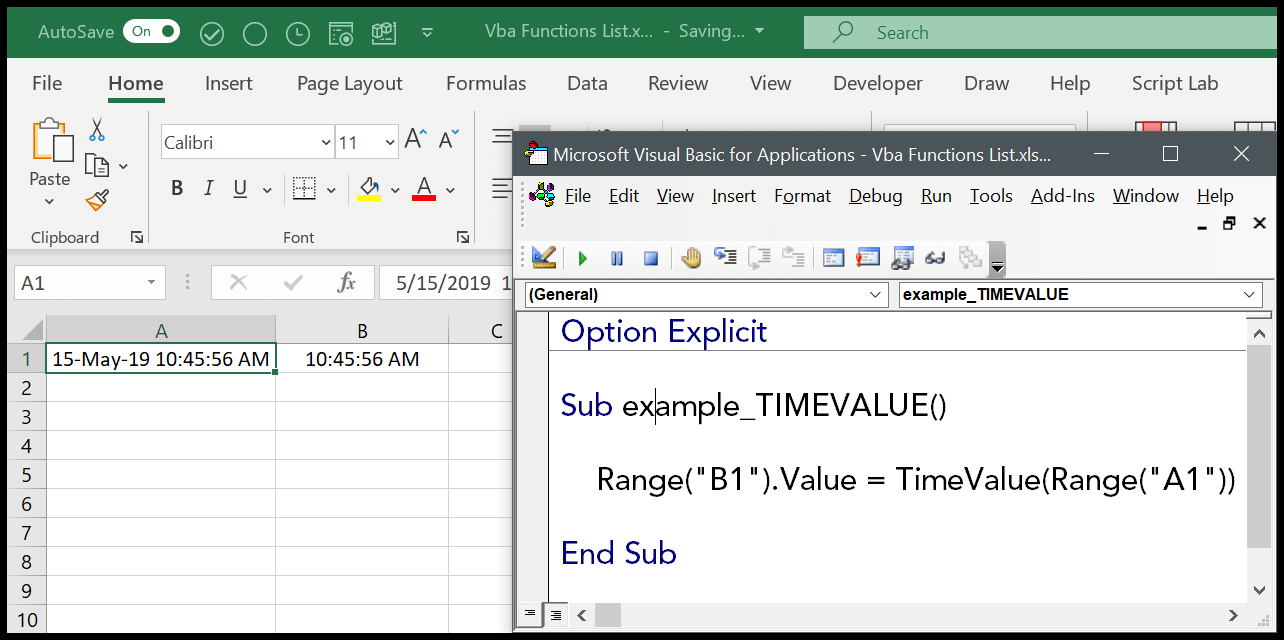1284x640 pixels.
Task: Click the Format Painter icon in Excel ribbon
Action: pyautogui.click(x=96, y=199)
